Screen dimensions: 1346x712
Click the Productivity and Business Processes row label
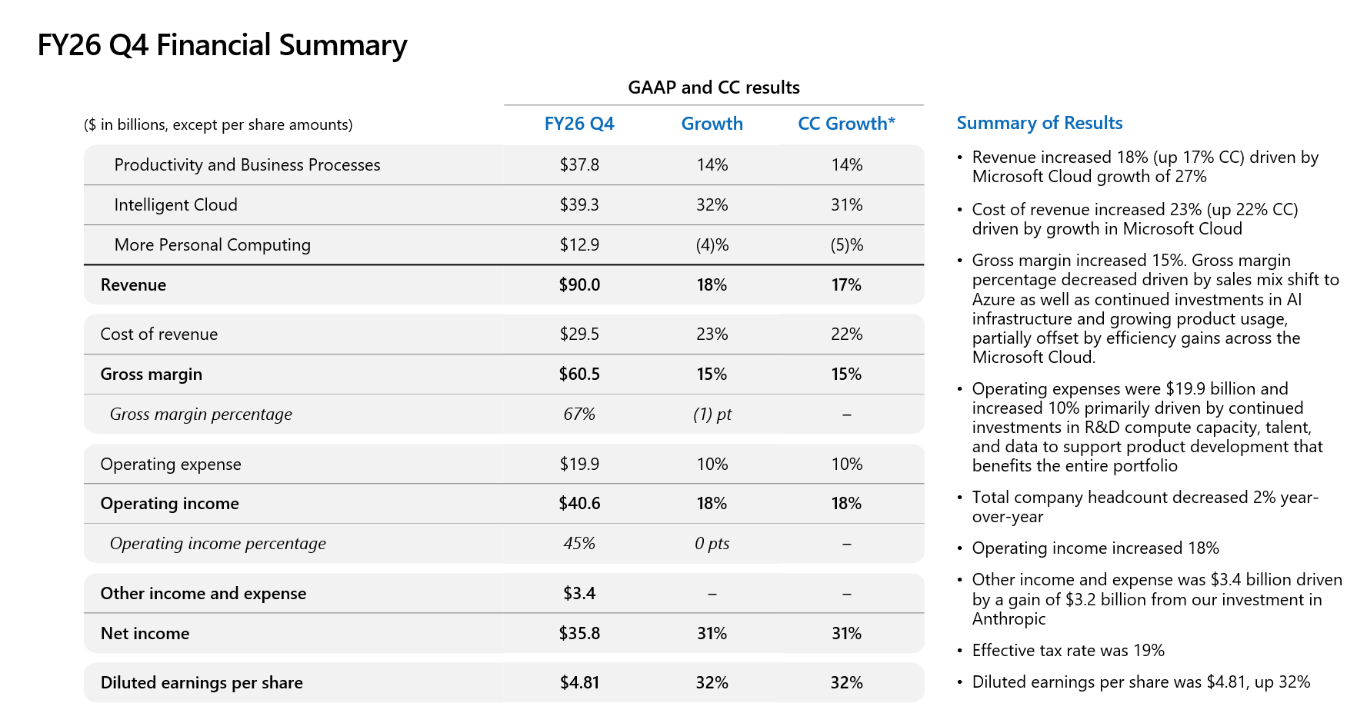tap(247, 165)
